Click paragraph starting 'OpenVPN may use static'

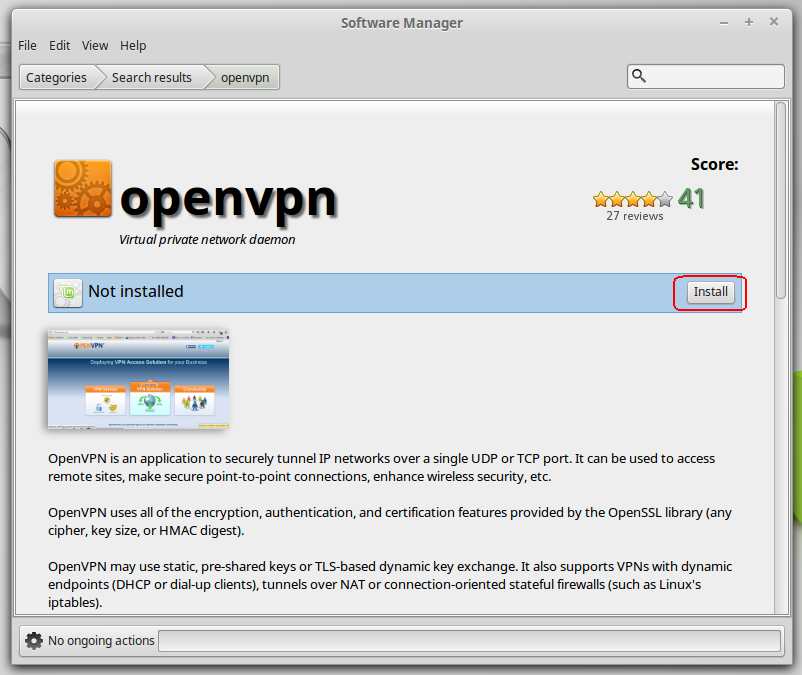(x=390, y=584)
